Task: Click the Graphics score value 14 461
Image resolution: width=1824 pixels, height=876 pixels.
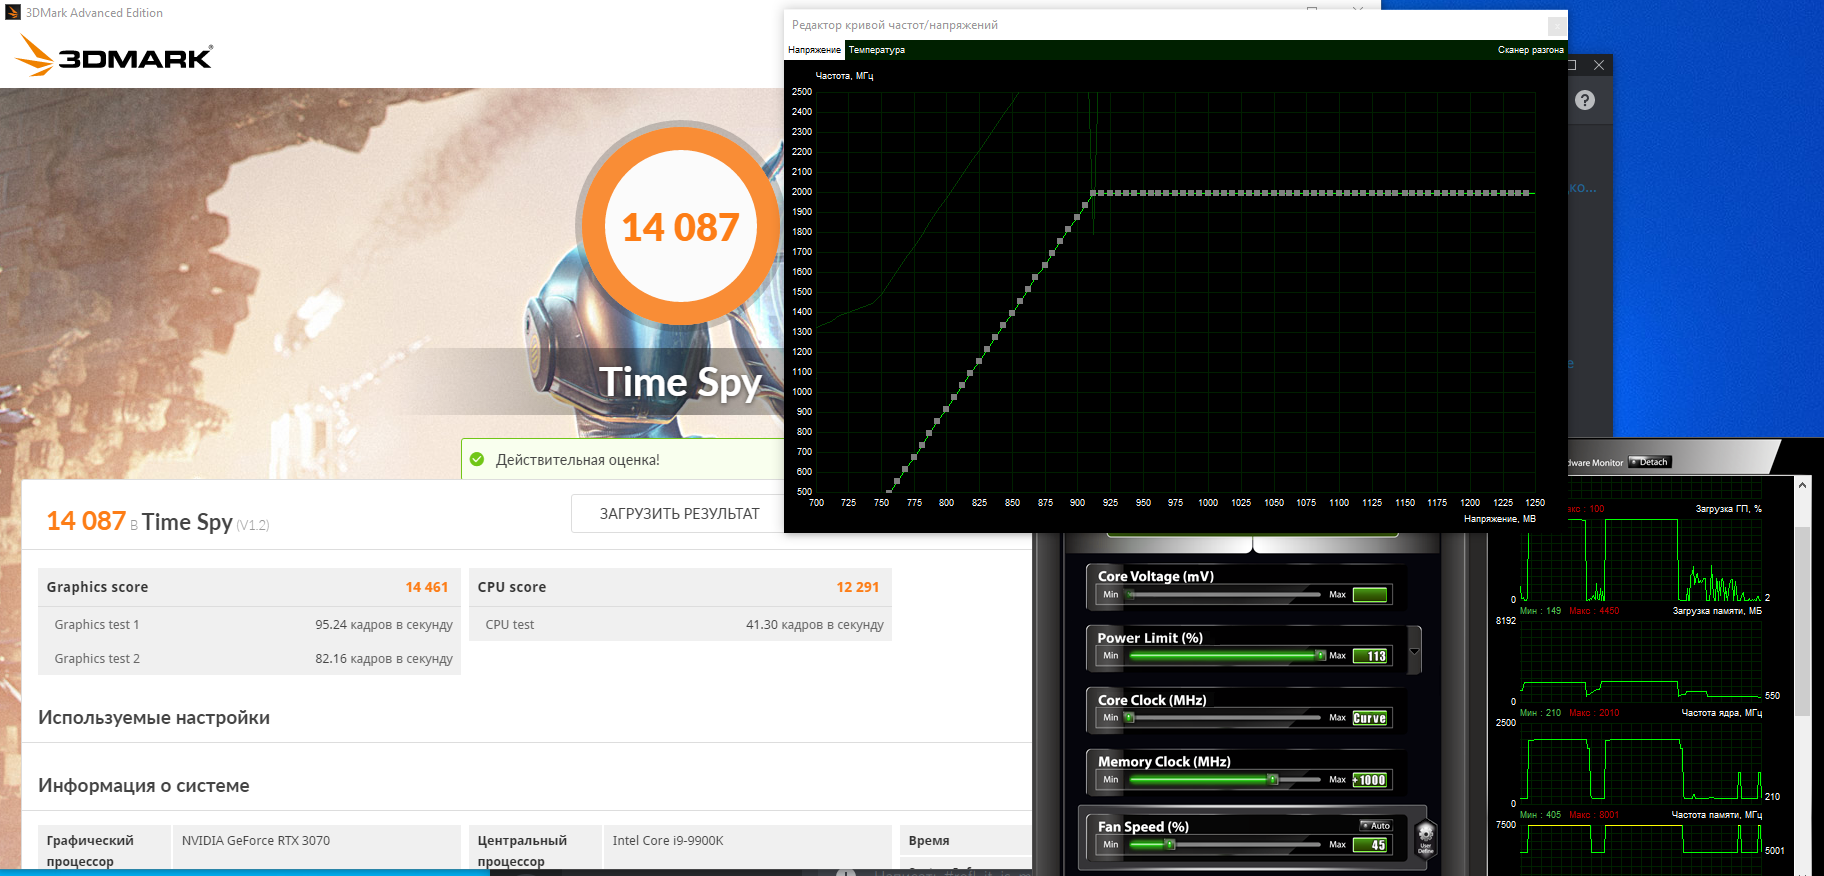Action: click(x=427, y=587)
